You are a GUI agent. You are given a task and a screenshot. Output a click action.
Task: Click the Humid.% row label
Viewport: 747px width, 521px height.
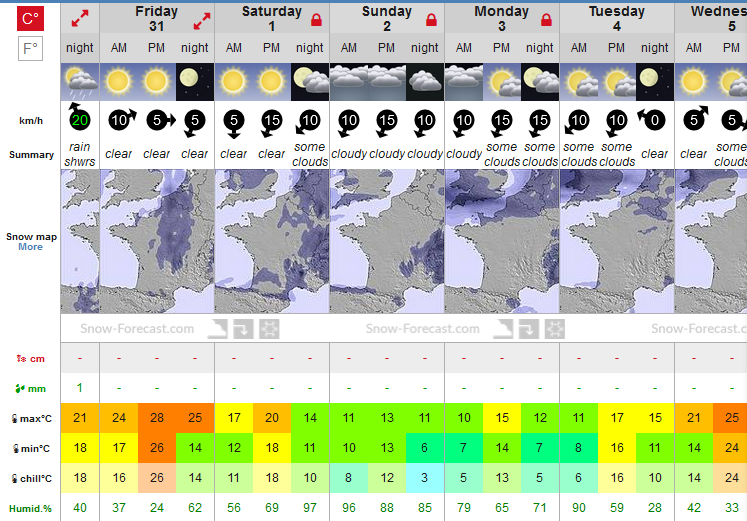30,509
